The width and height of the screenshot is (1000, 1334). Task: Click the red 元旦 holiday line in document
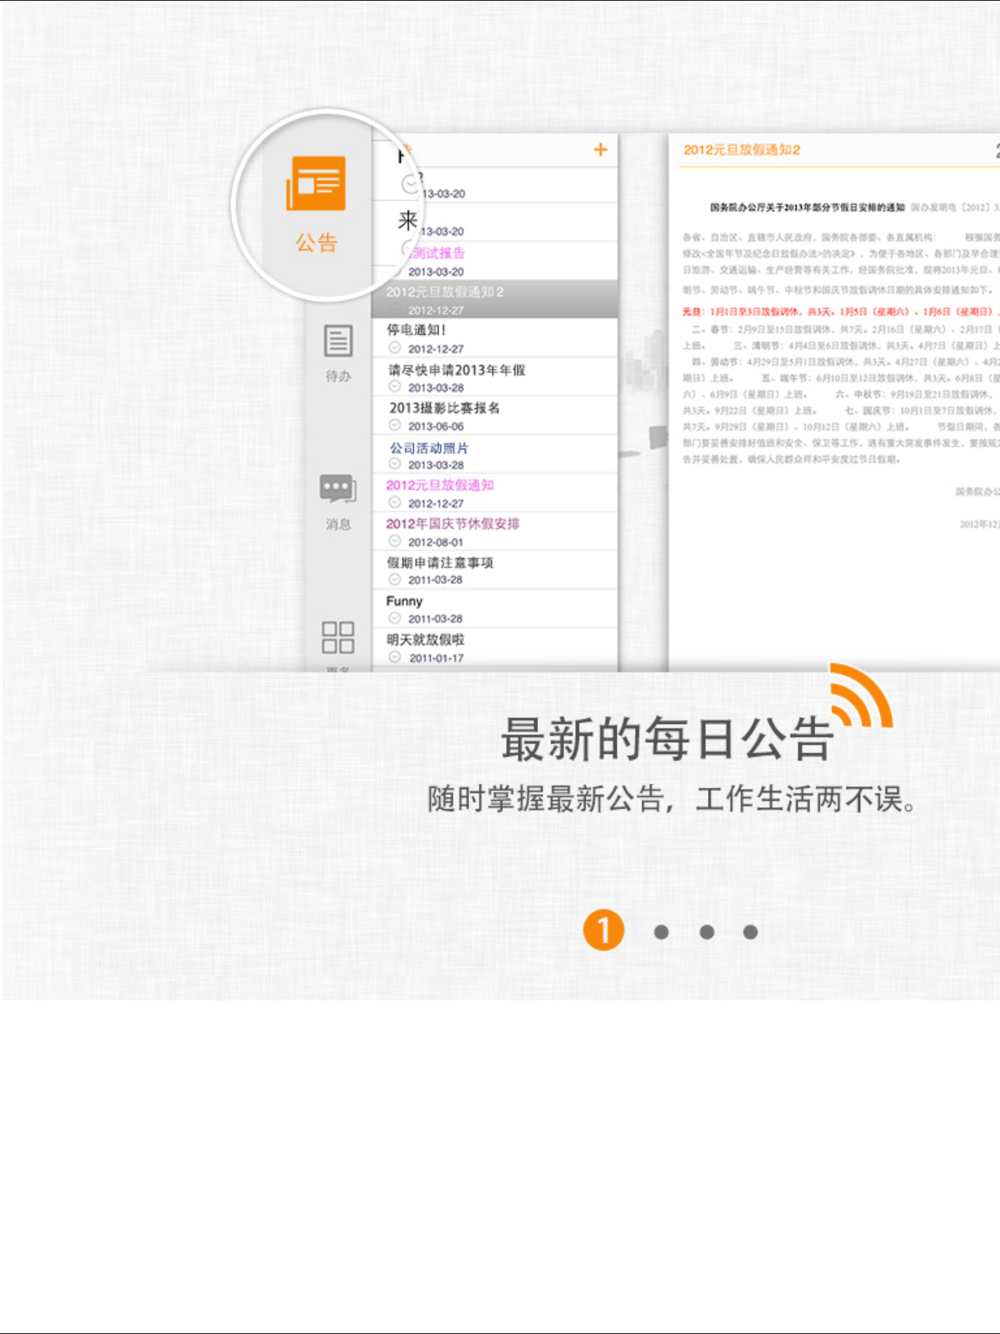(840, 311)
